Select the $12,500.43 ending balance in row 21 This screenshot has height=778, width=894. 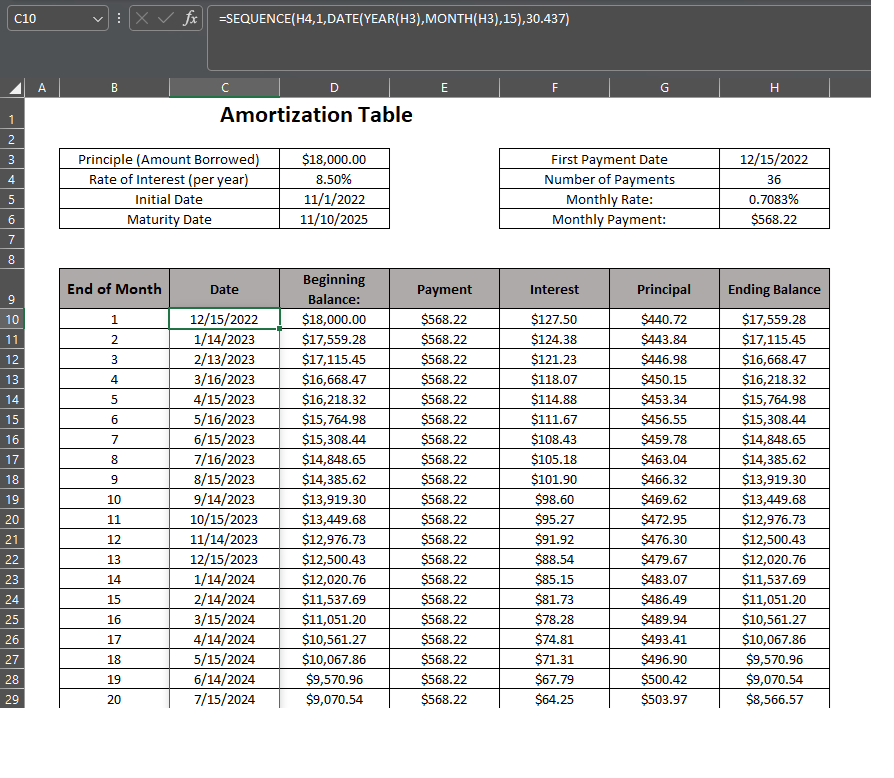click(x=774, y=539)
